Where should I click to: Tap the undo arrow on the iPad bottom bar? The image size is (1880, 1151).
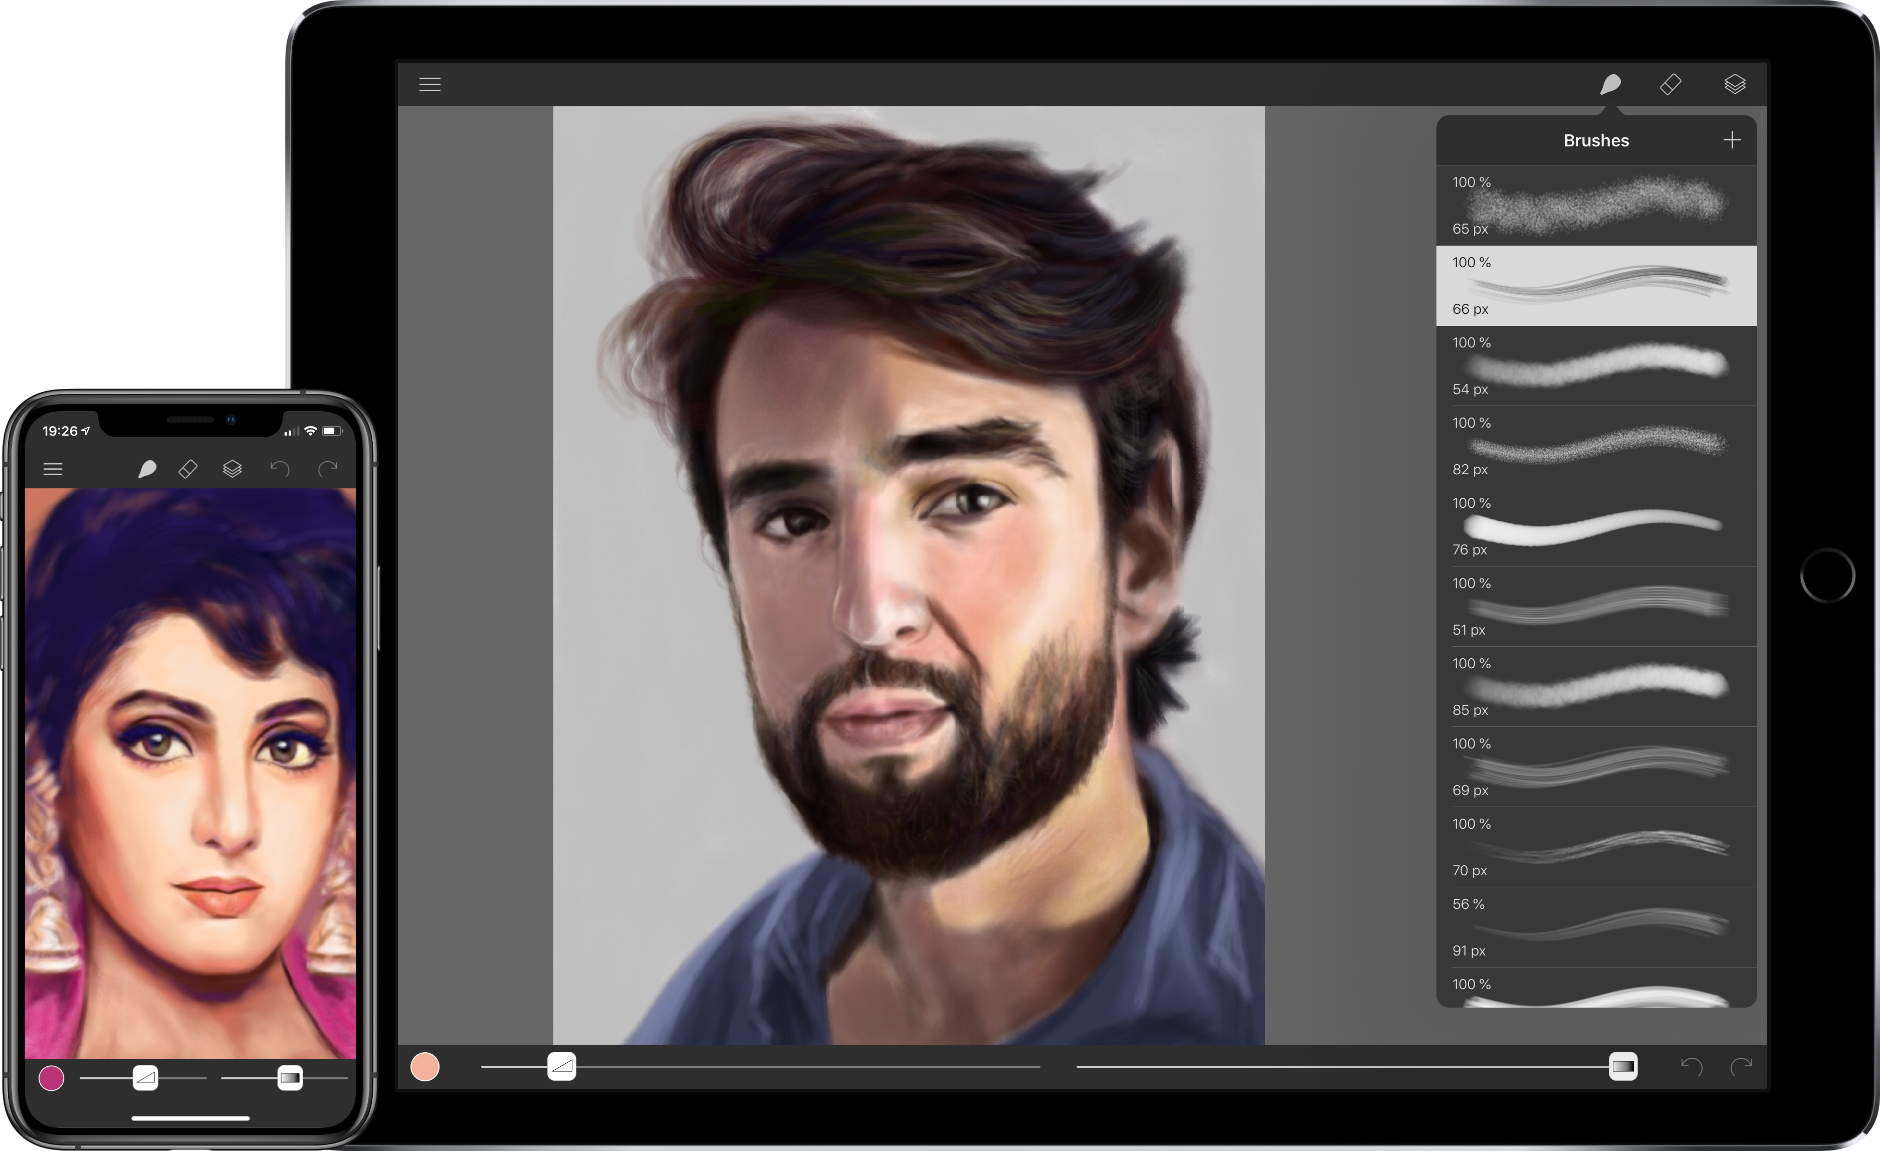coord(1692,1067)
